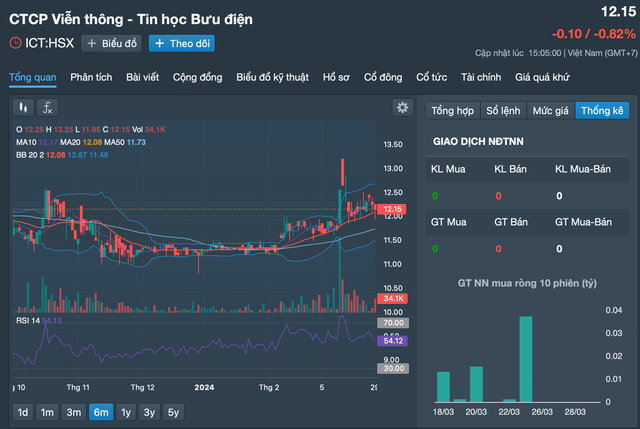Image resolution: width=640 pixels, height=429 pixels.
Task: Go to the Tài chính tab
Action: (480, 77)
